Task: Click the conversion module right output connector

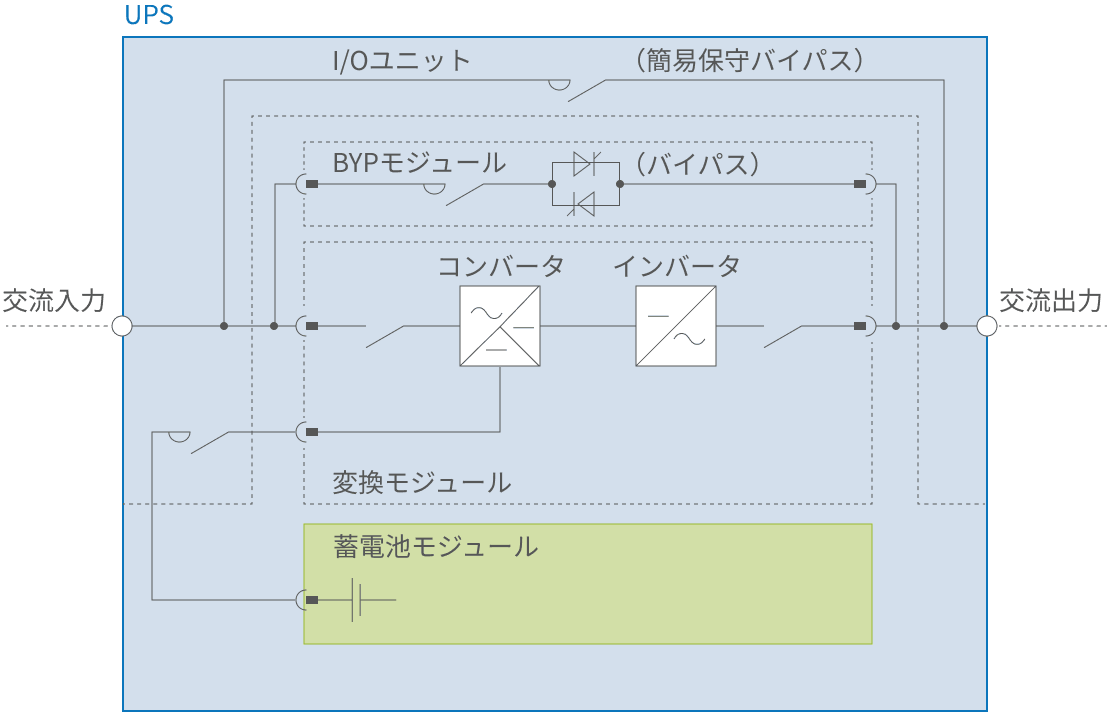Action: [x=865, y=326]
